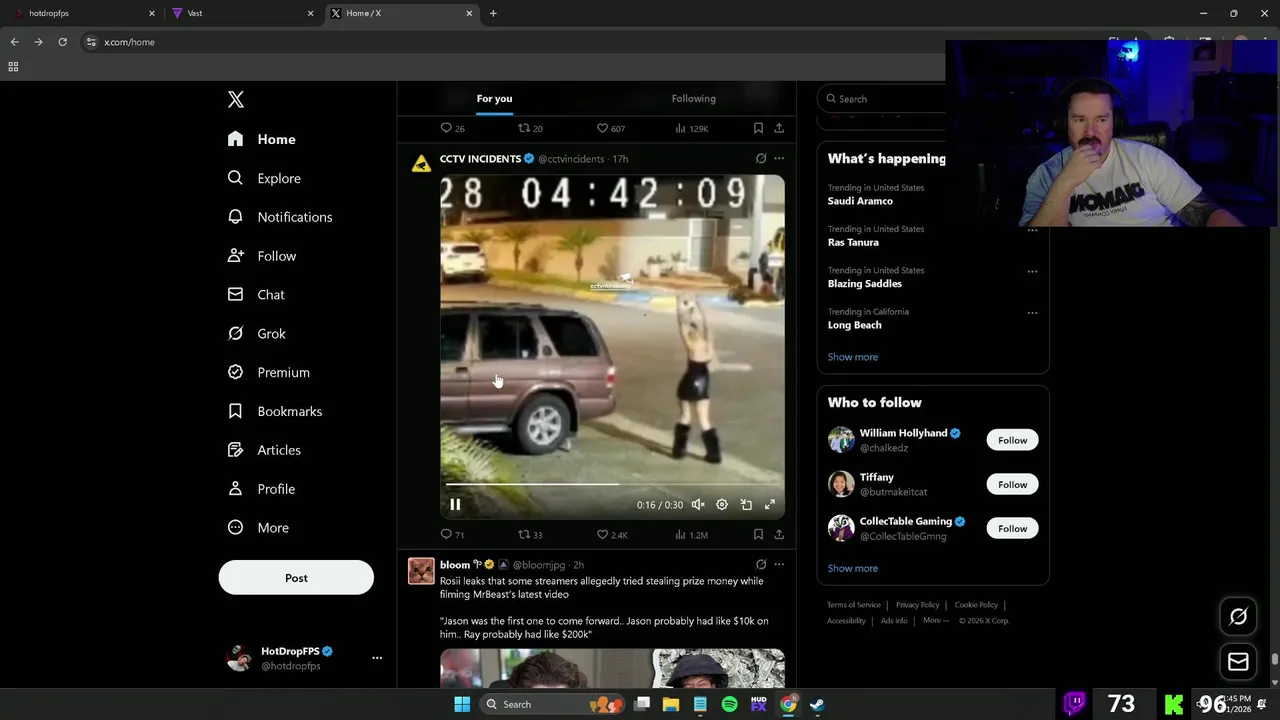Open Profile in the sidebar
The width and height of the screenshot is (1280, 720).
[261, 489]
